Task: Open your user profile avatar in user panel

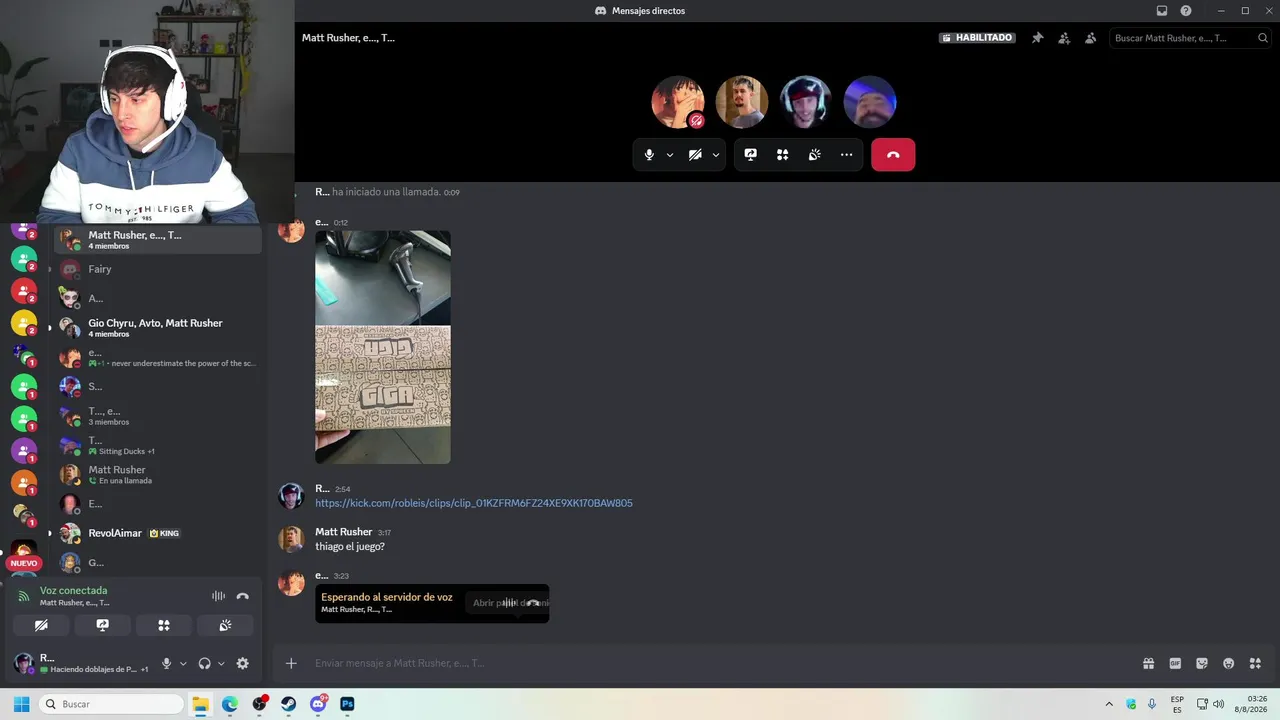Action: pyautogui.click(x=24, y=663)
